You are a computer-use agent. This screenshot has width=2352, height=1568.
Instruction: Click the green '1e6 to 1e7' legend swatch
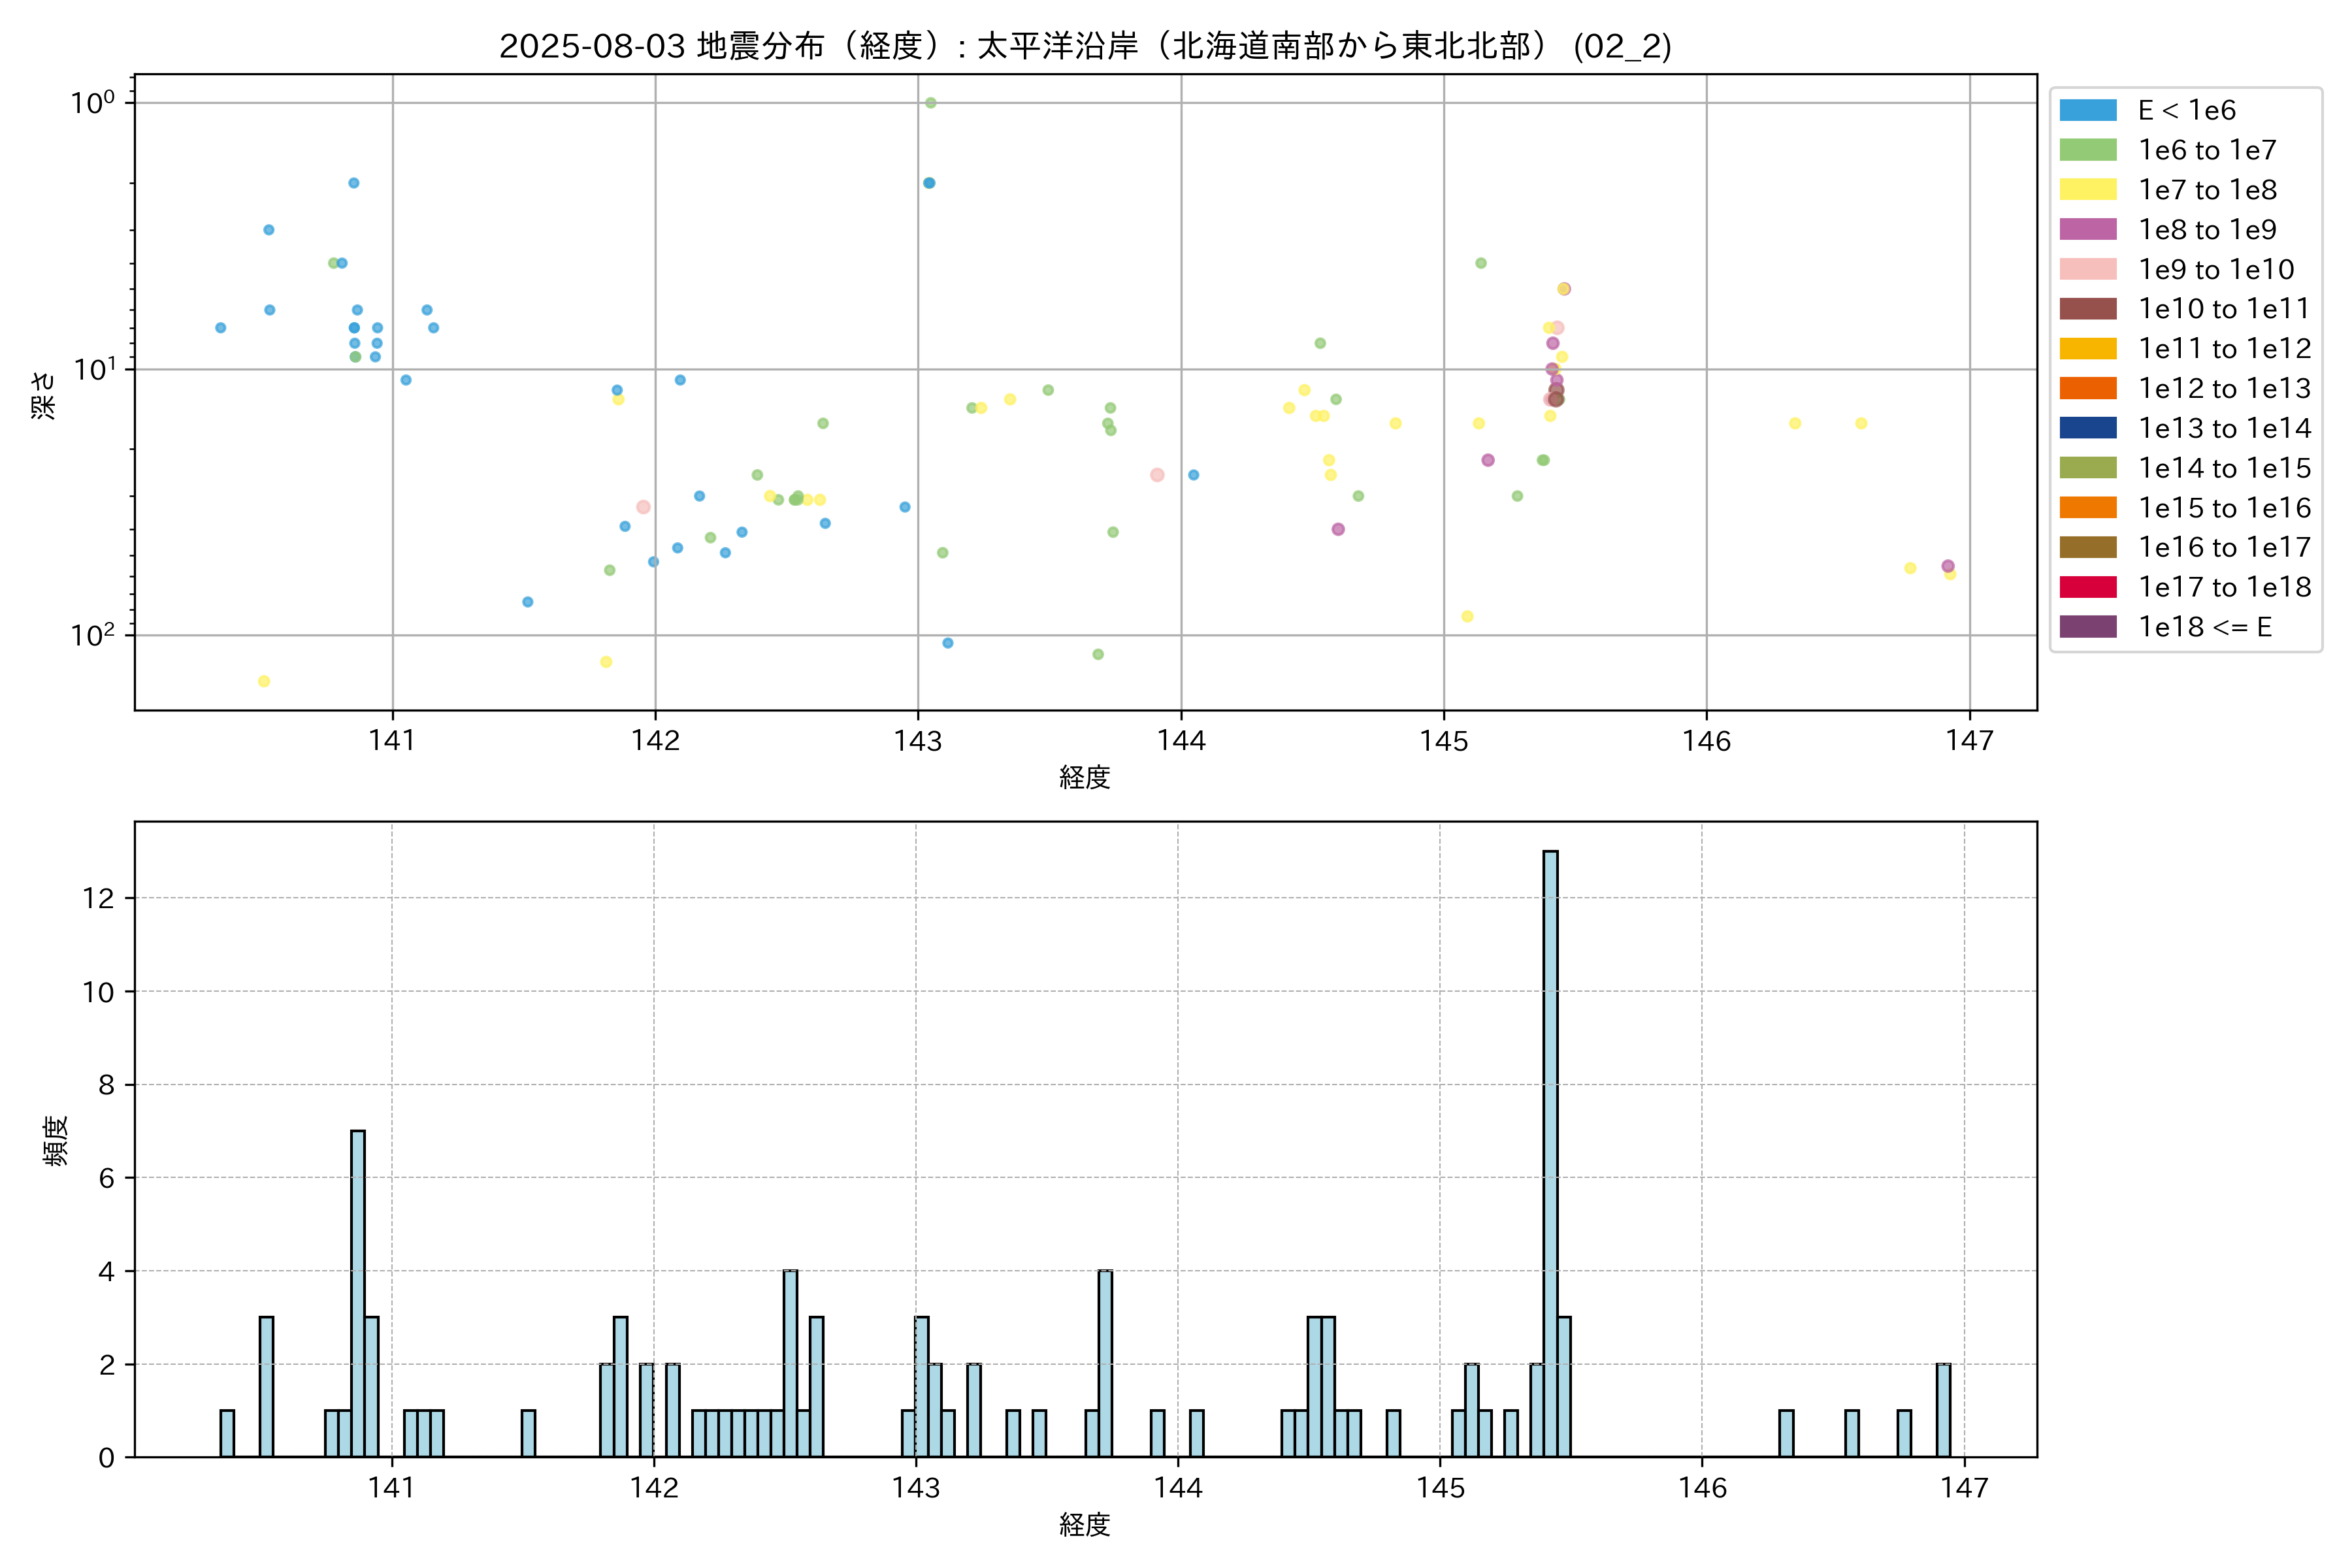2087,150
